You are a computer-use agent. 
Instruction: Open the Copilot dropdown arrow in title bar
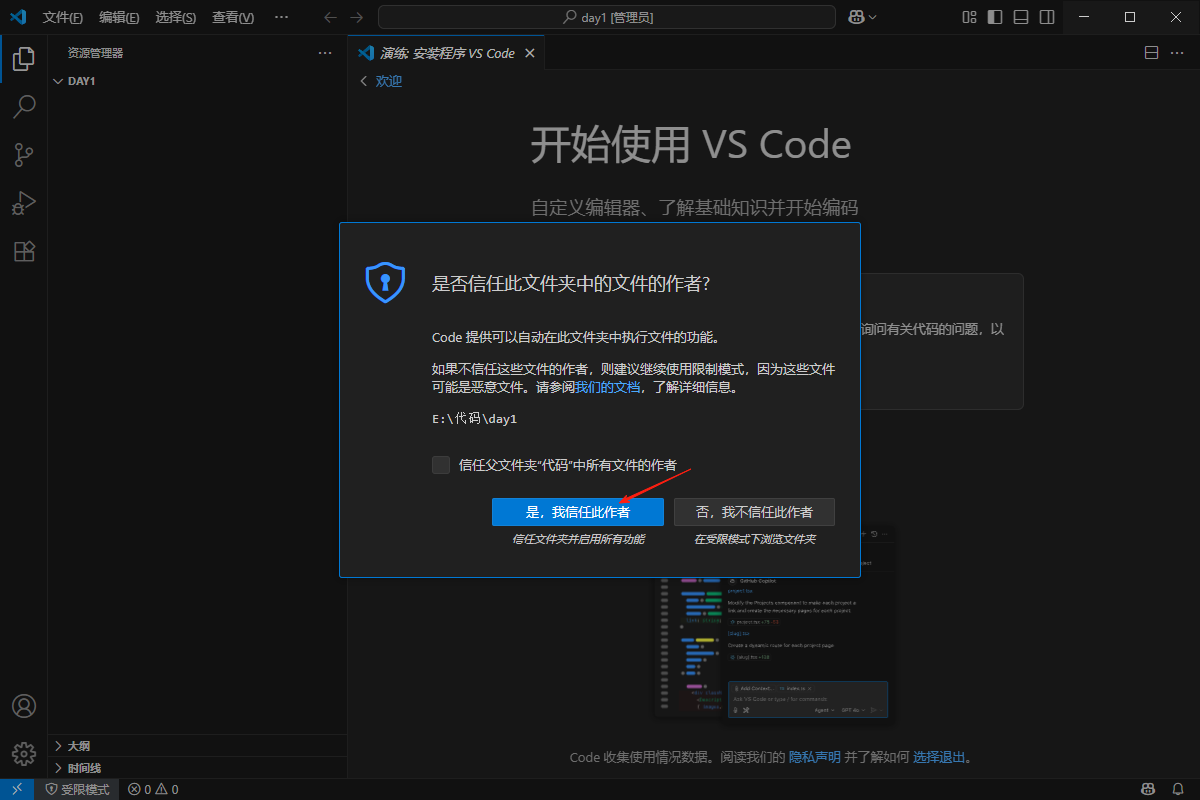click(x=873, y=17)
